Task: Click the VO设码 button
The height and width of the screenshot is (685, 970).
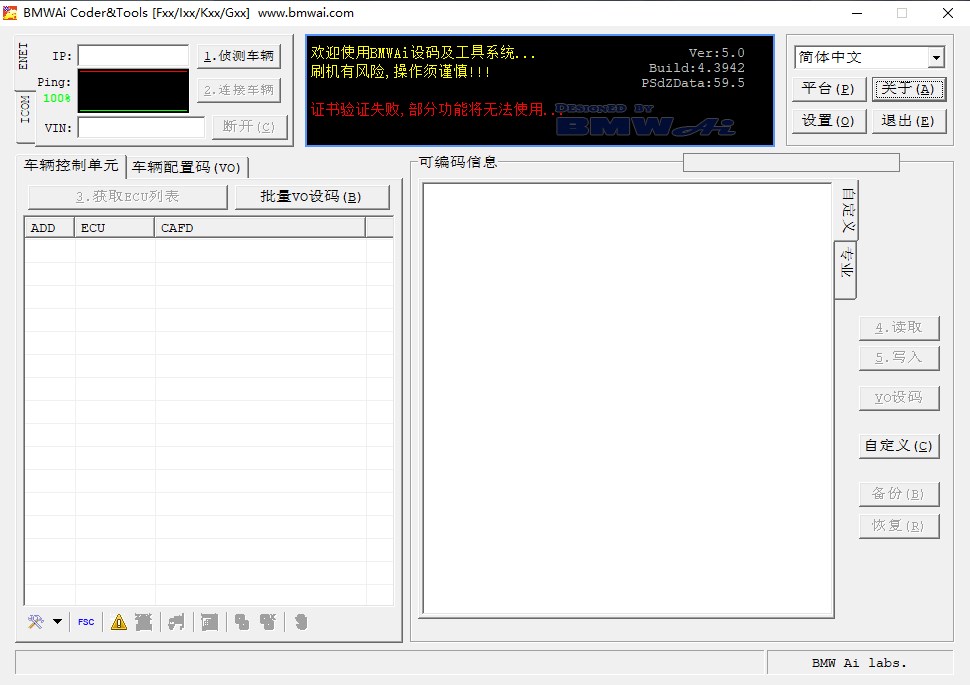Action: point(899,398)
